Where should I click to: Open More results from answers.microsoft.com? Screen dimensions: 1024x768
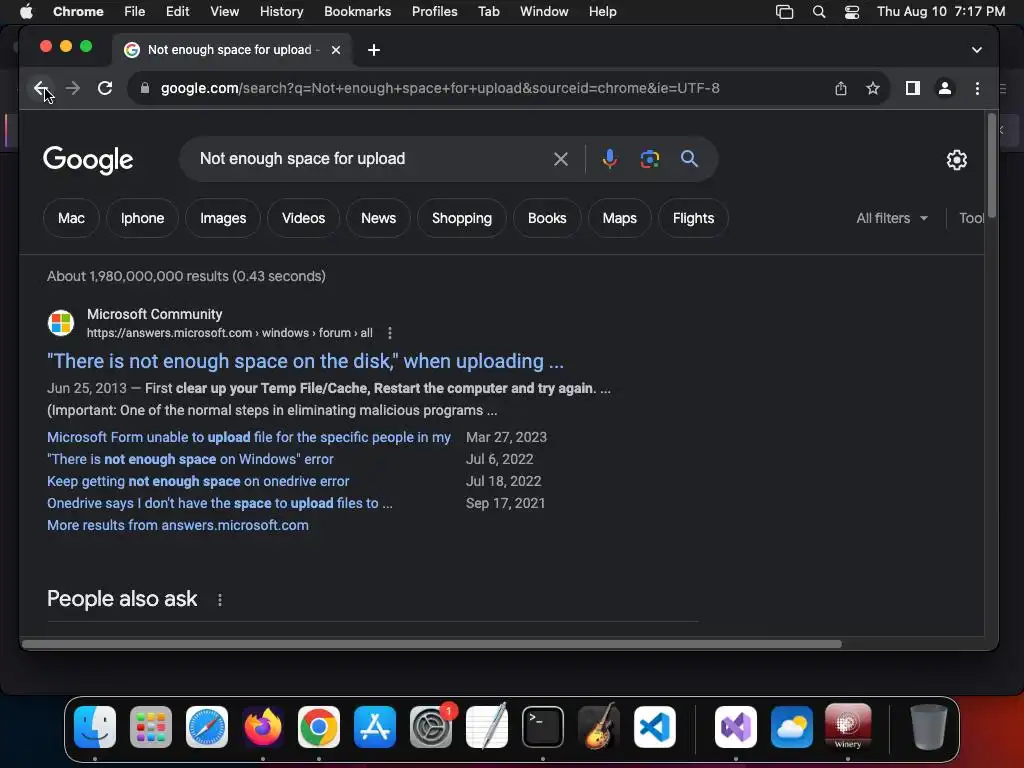click(178, 525)
